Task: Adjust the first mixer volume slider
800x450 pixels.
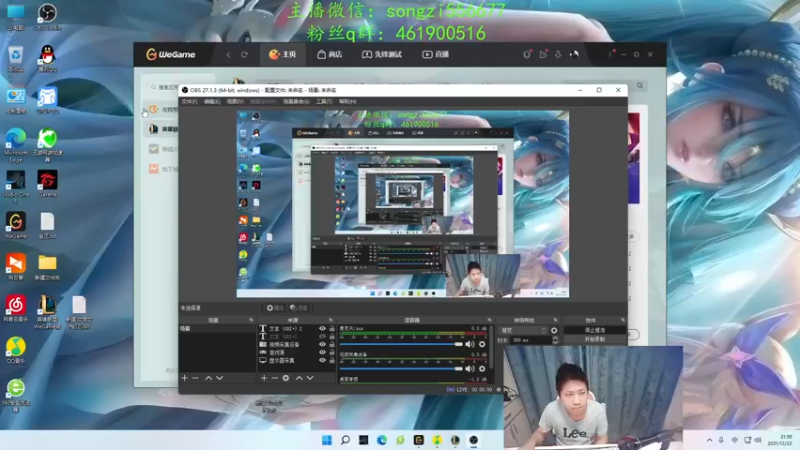Action: tap(401, 344)
